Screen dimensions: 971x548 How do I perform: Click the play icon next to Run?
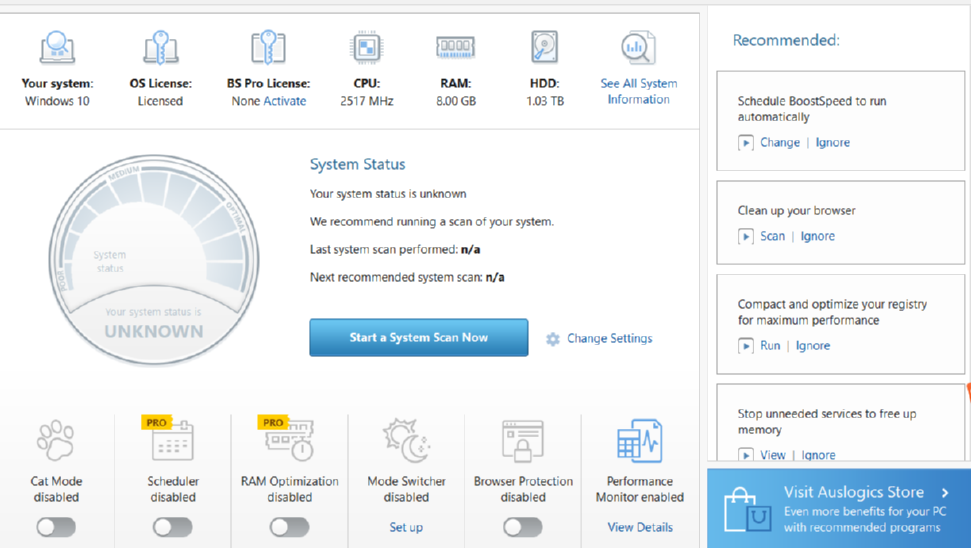click(746, 346)
